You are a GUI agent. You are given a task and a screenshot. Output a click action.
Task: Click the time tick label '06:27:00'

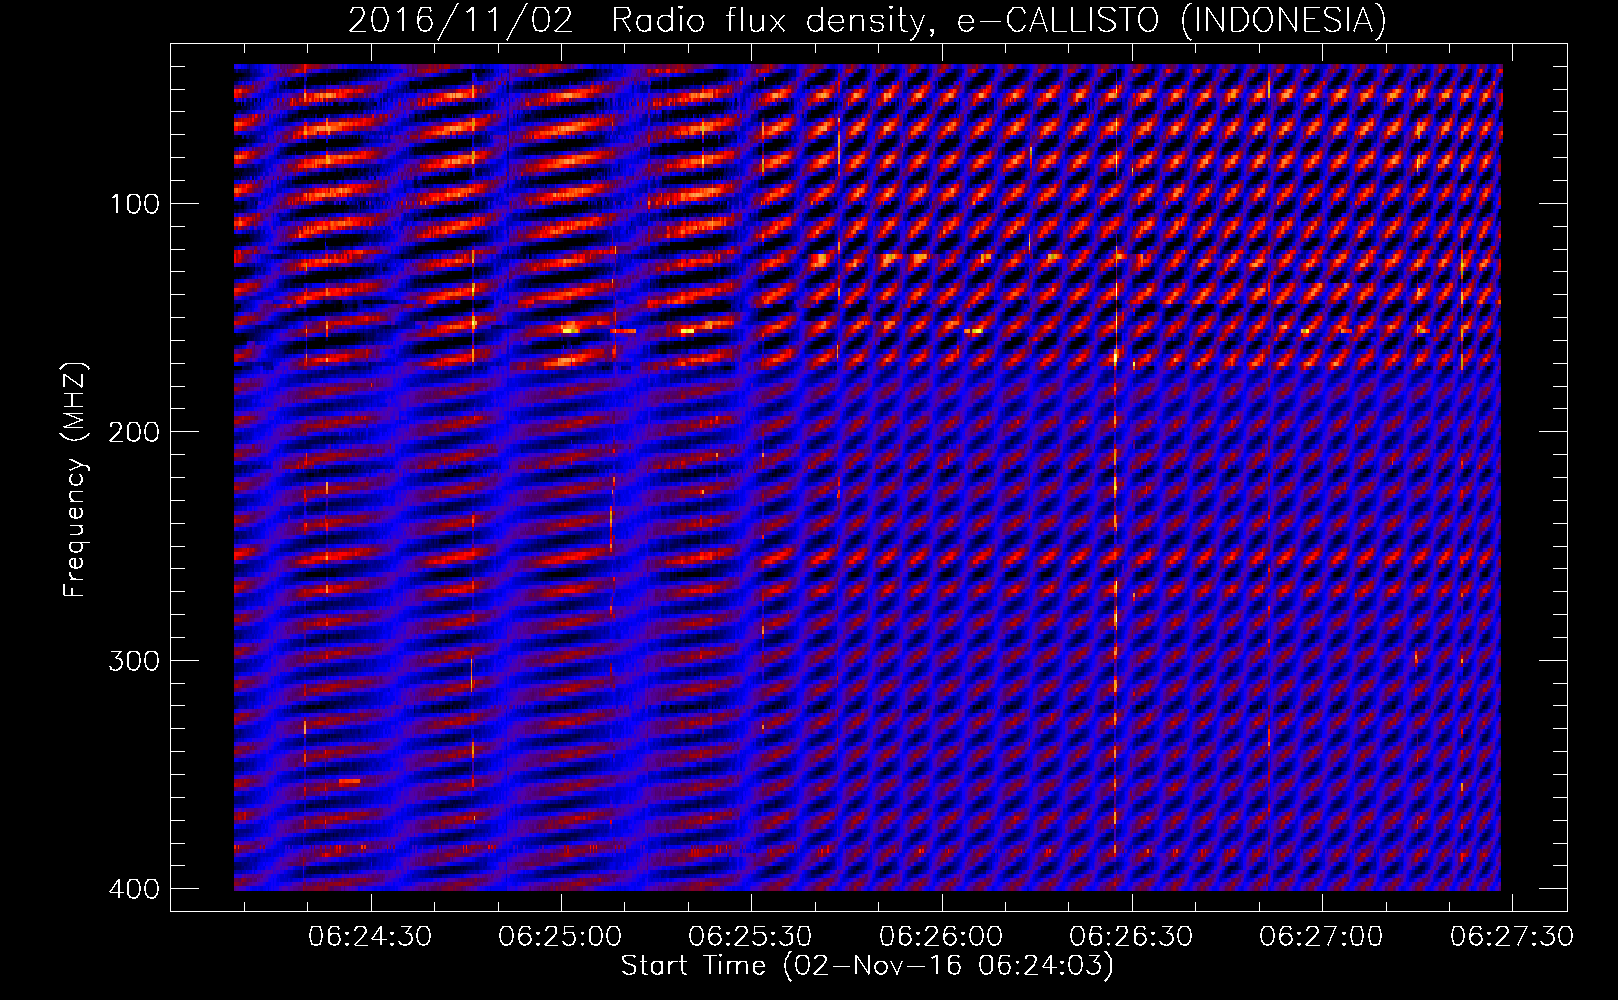coord(1321,937)
